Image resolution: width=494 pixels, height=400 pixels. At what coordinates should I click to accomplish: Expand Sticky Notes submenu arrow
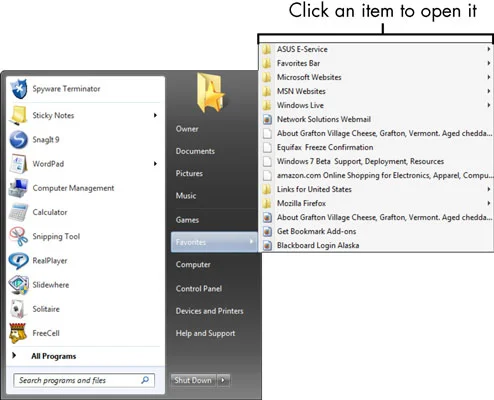pyautogui.click(x=155, y=115)
